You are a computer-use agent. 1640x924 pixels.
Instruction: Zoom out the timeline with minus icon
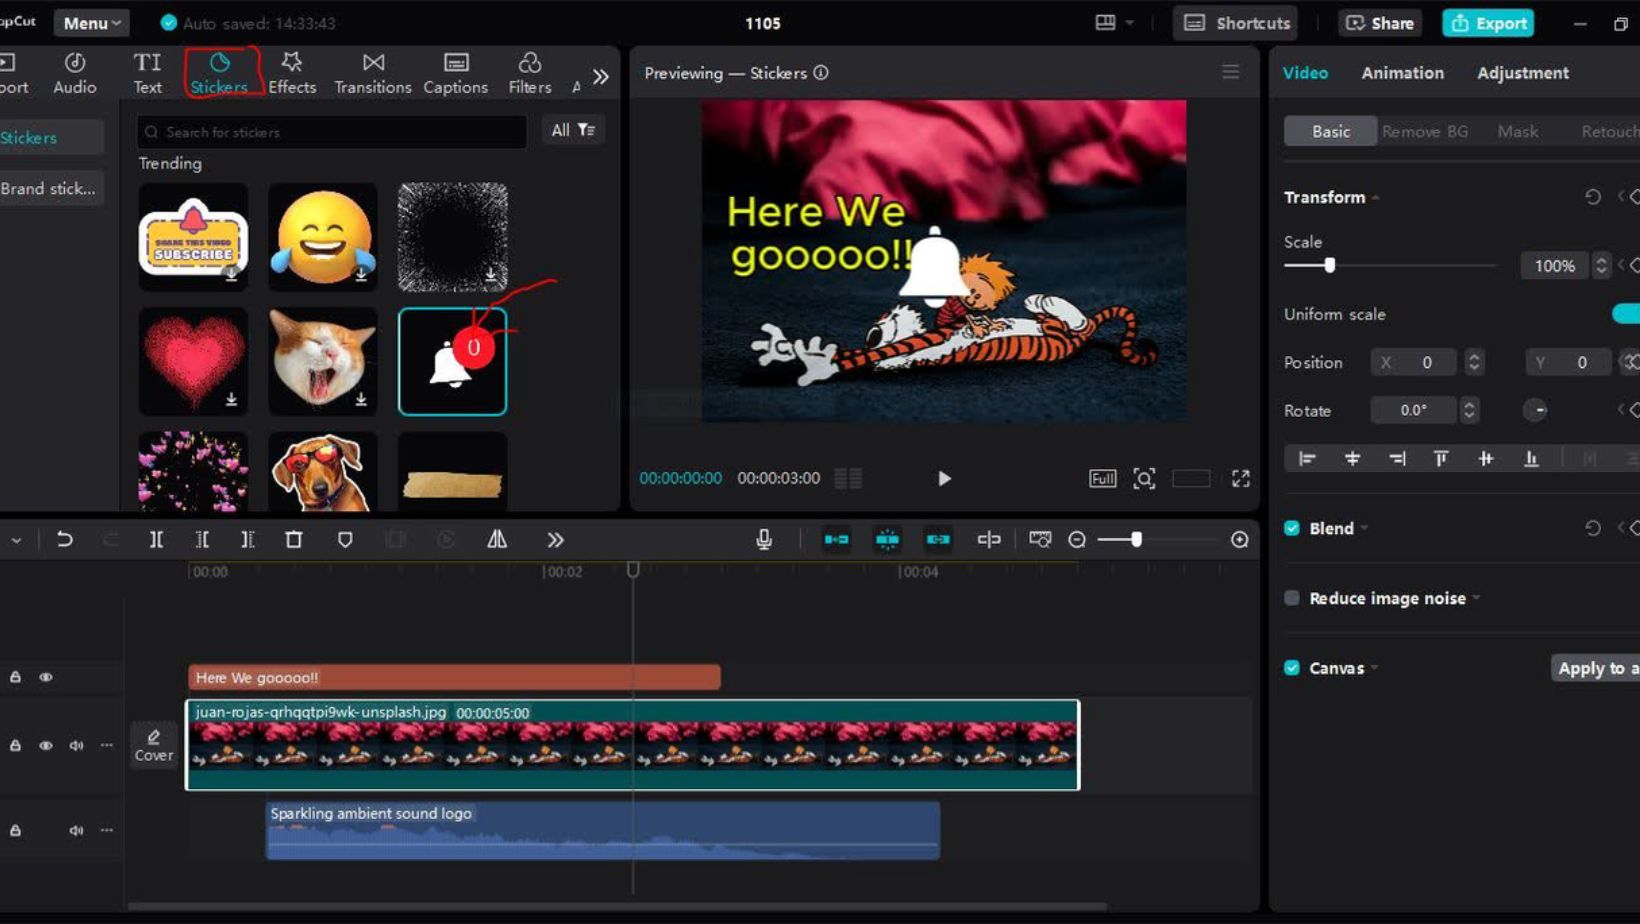click(x=1077, y=540)
